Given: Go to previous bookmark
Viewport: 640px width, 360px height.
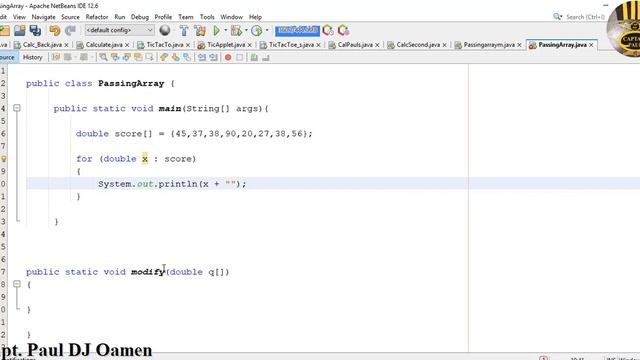Looking at the screenshot, I should (x=164, y=57).
